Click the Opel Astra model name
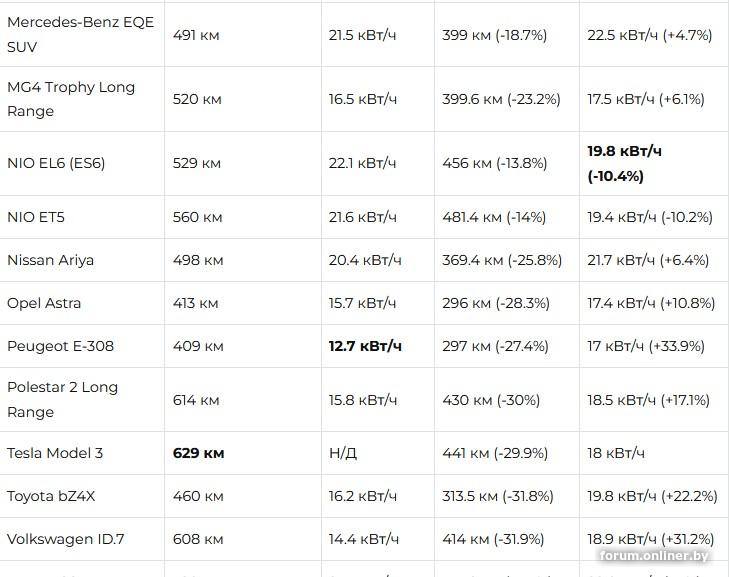 click(44, 303)
